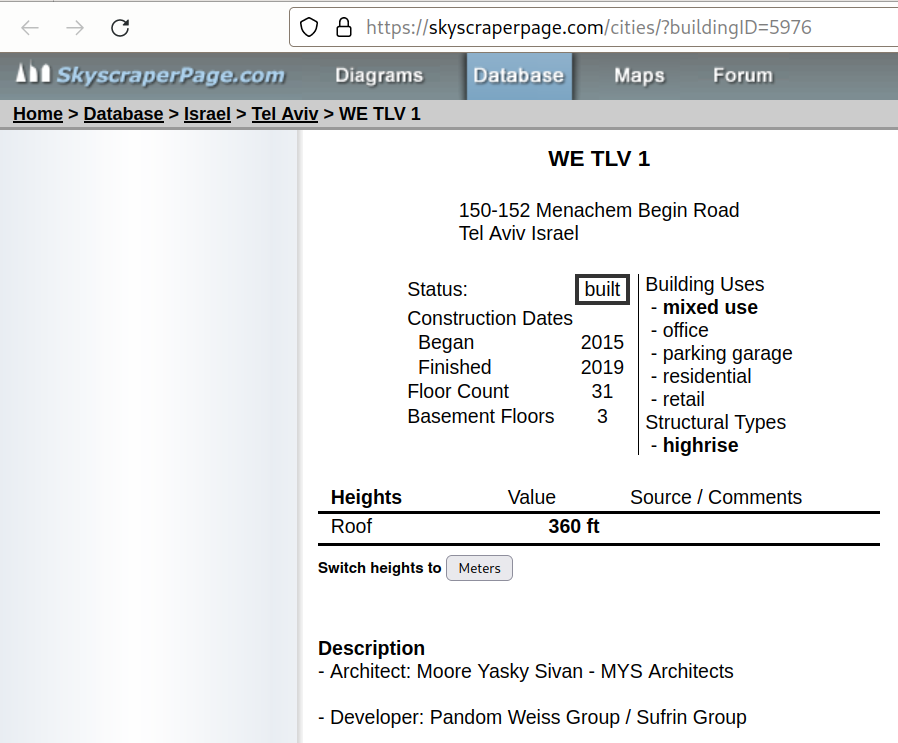
Task: Go back with the browser back arrow
Action: pyautogui.click(x=30, y=27)
